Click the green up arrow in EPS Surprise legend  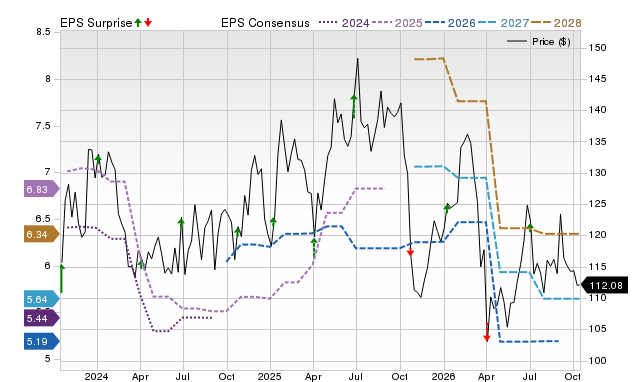138,22
